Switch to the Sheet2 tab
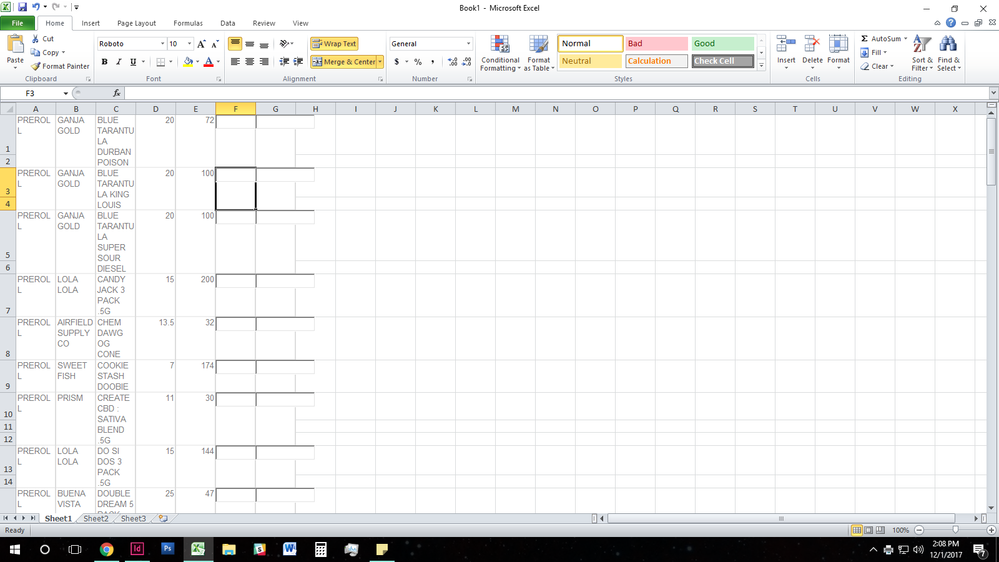999x562 pixels. tap(96, 519)
